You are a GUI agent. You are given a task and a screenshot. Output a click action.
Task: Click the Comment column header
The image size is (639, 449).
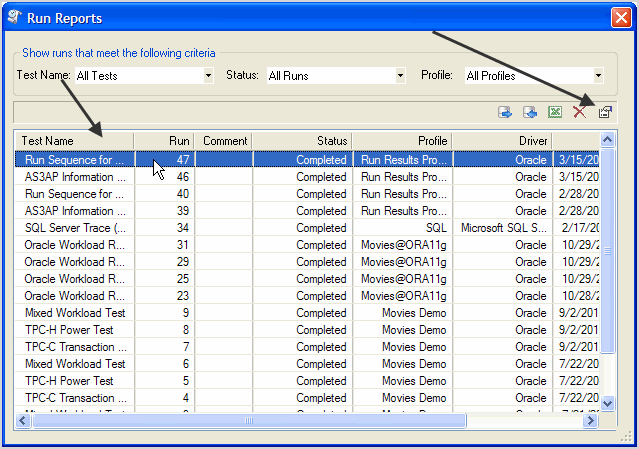223,141
